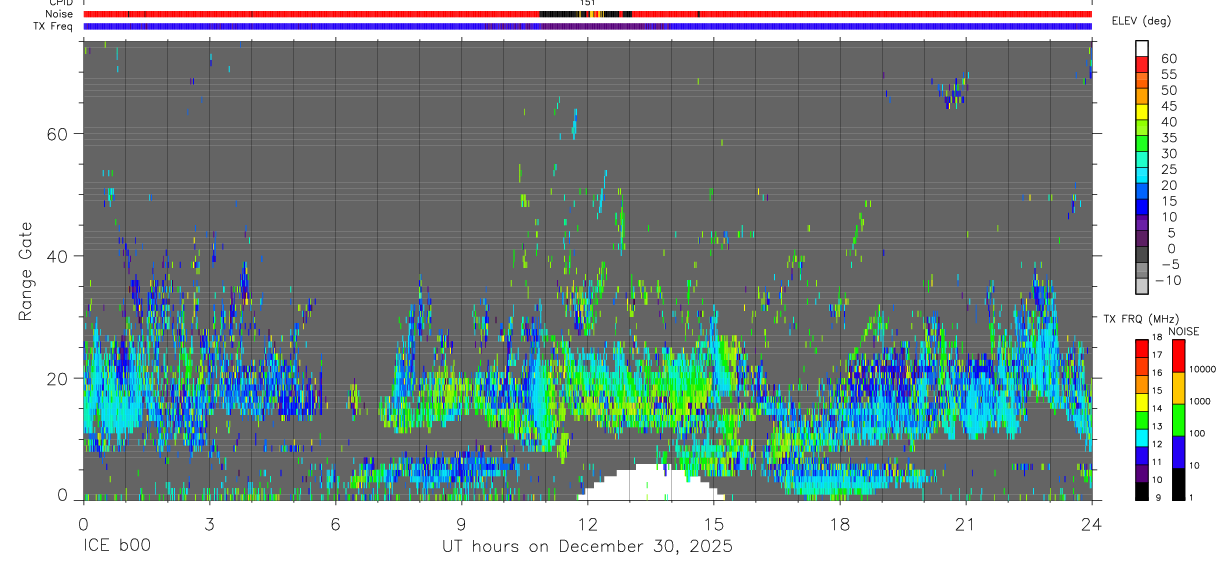
Task: Click the red Noise strip above the plot
Action: click(587, 14)
